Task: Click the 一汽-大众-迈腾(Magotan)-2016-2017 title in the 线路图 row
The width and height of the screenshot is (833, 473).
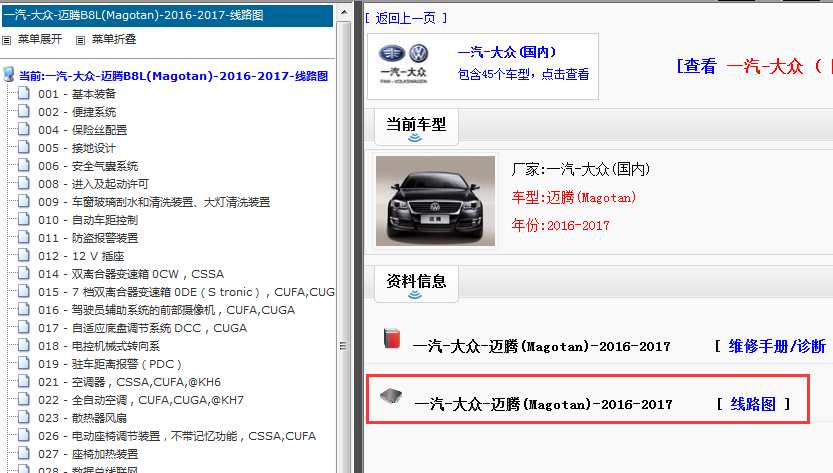Action: pyautogui.click(x=543, y=404)
